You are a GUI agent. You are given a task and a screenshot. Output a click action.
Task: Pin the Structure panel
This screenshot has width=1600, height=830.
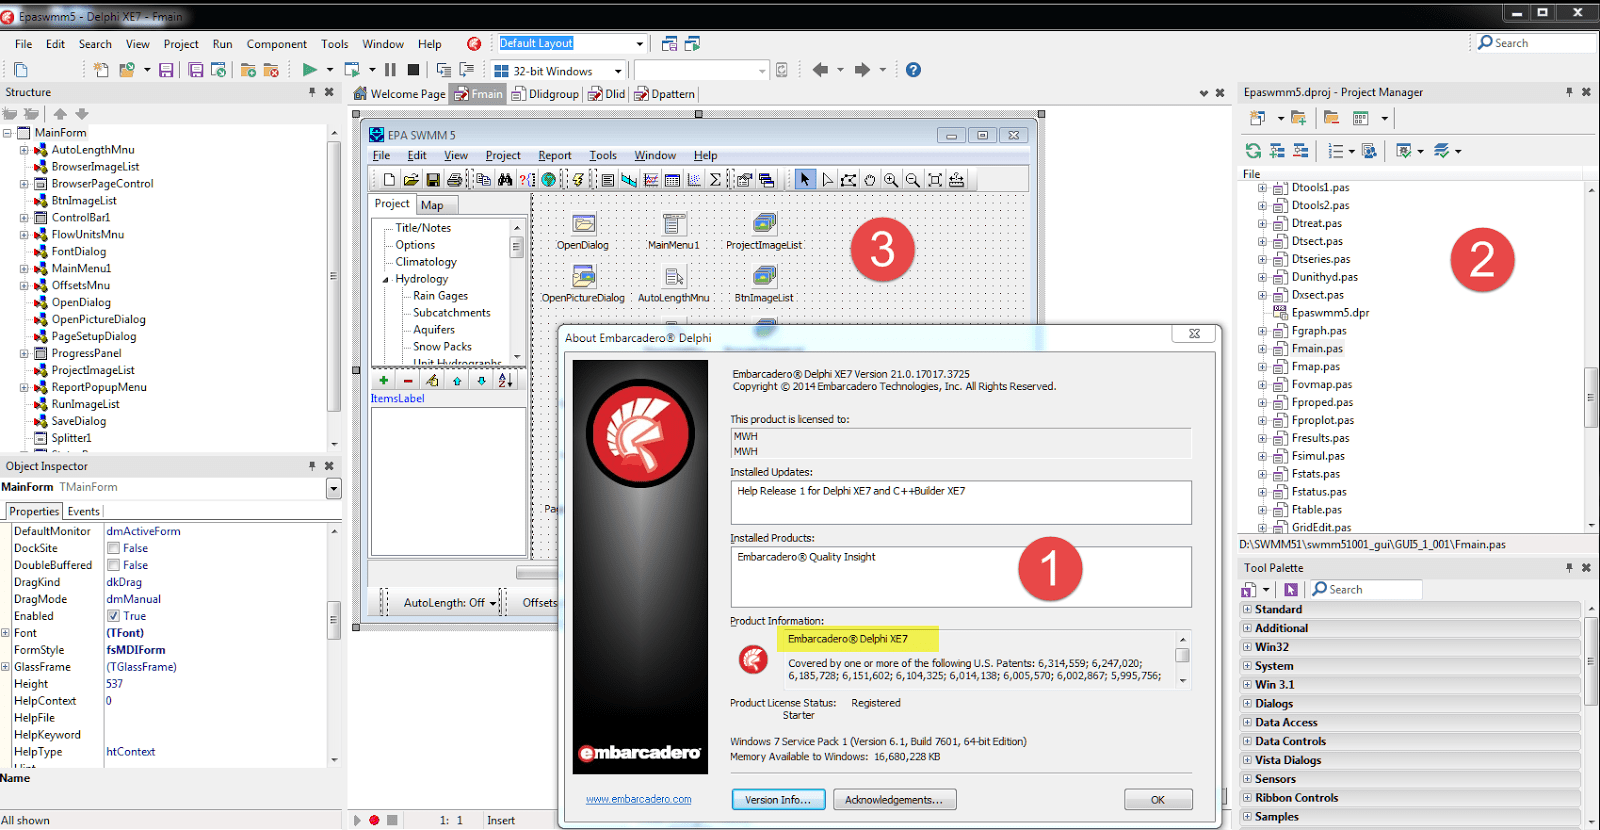click(x=312, y=92)
